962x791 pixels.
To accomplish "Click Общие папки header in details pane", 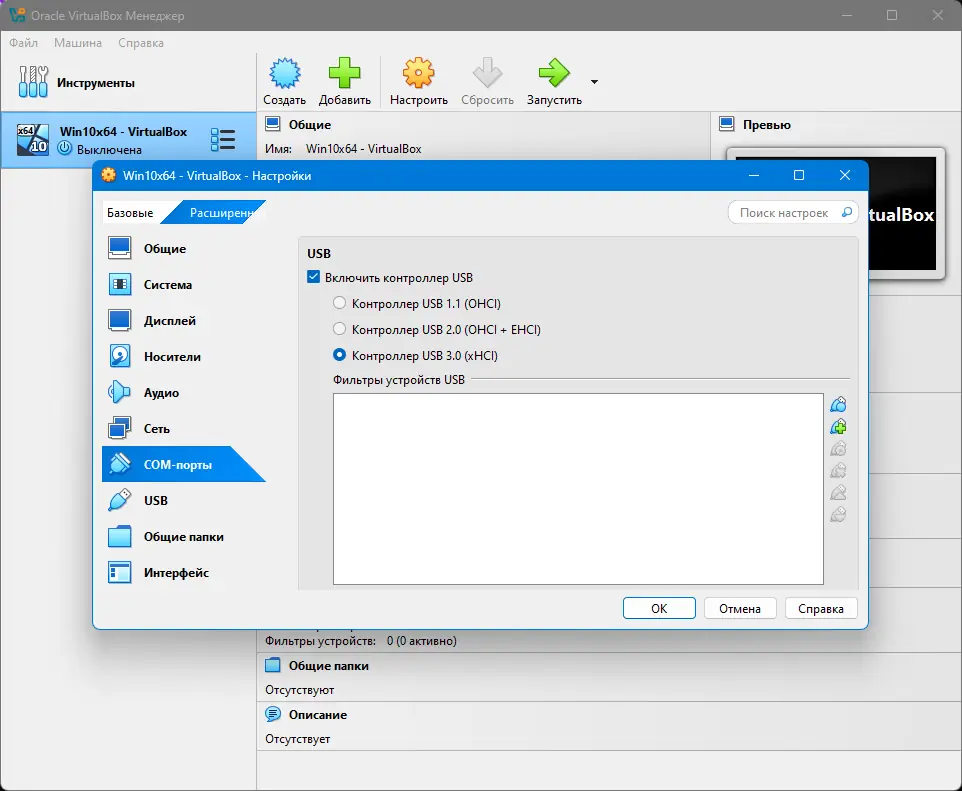I will (329, 666).
